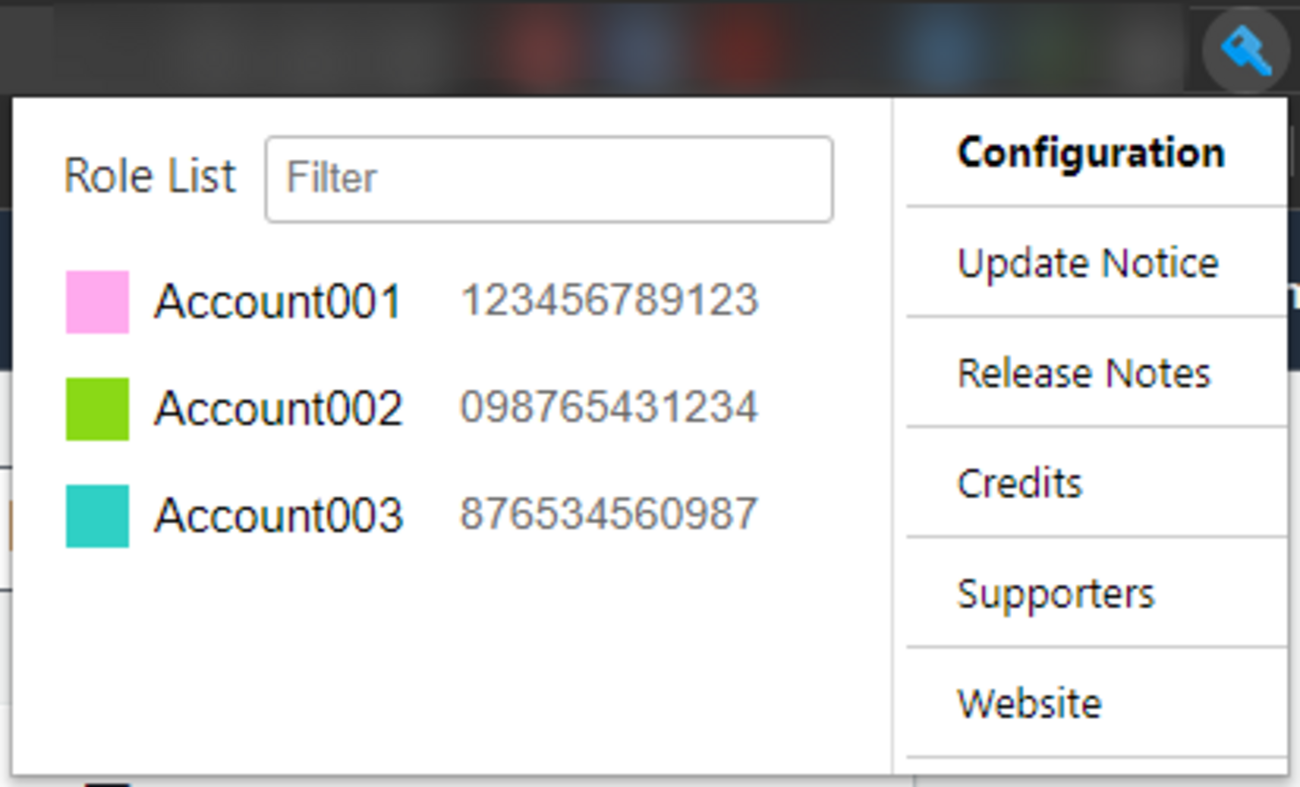Click the teal Account003 color square
The height and width of the screenshot is (787, 1300).
pos(97,516)
